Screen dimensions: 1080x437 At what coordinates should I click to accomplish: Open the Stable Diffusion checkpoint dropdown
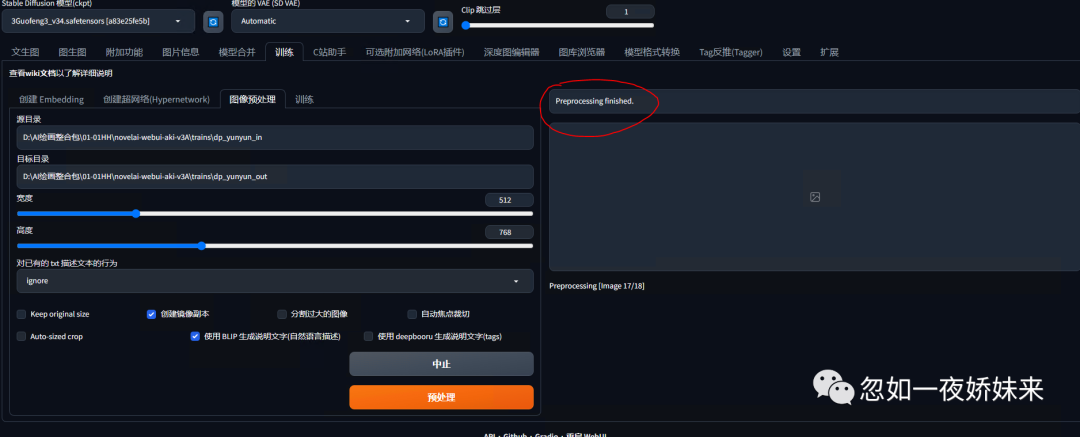pos(98,21)
